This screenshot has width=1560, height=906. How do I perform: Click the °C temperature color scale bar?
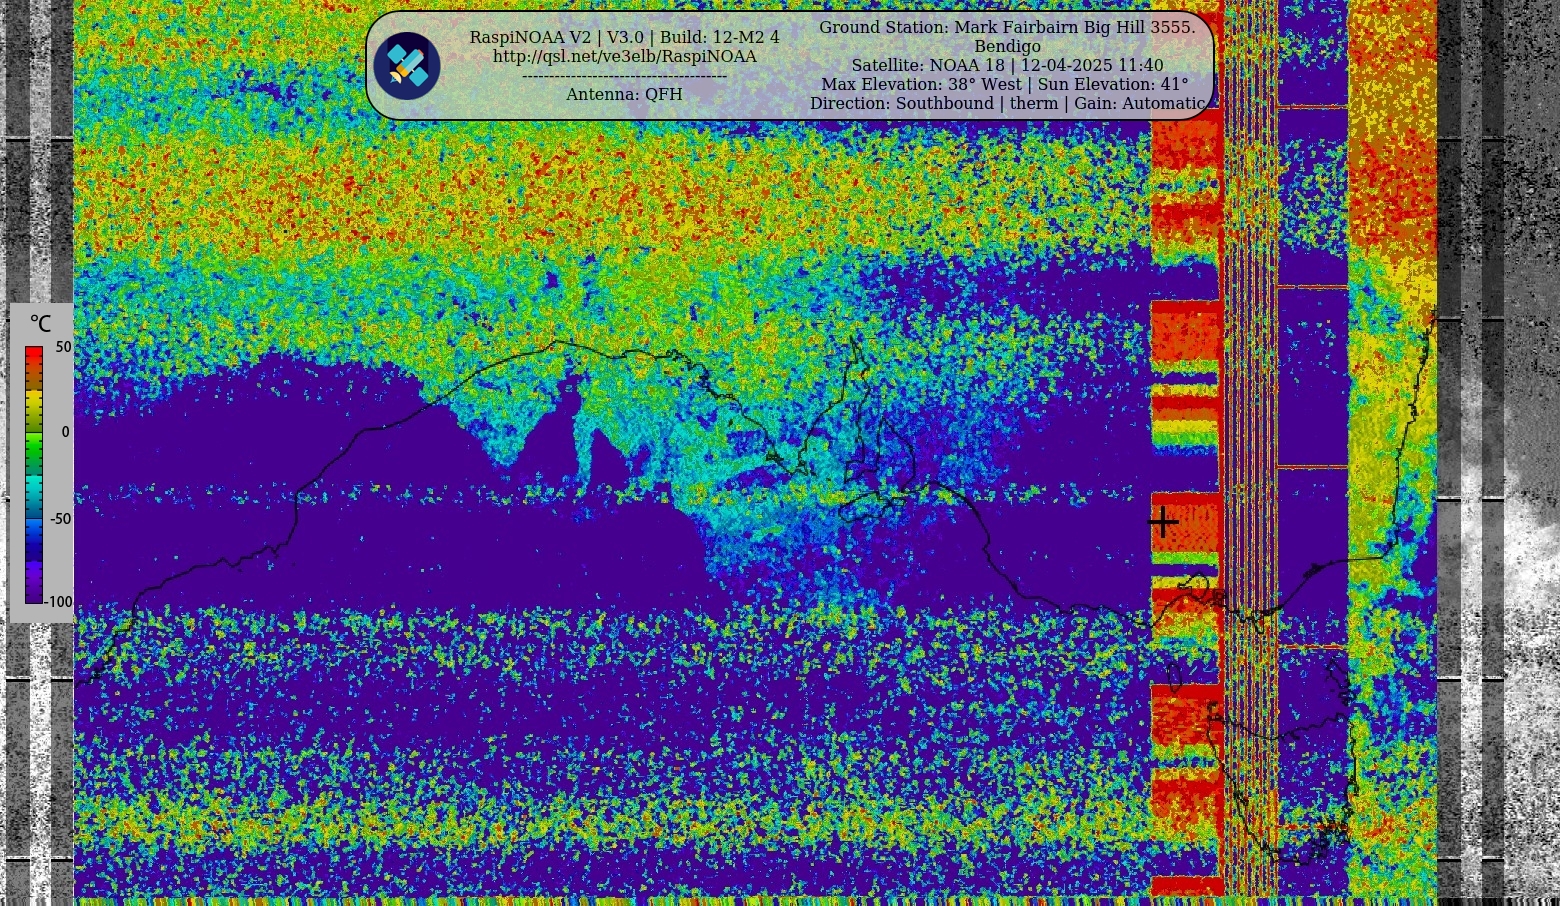34,475
